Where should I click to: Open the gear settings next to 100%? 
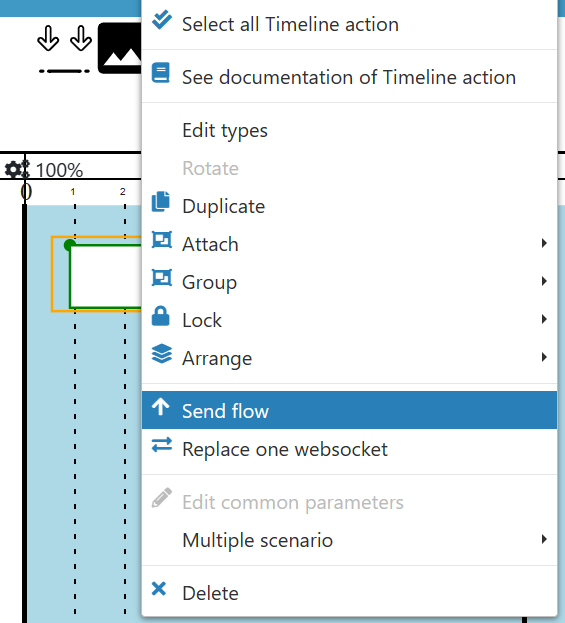click(17, 170)
